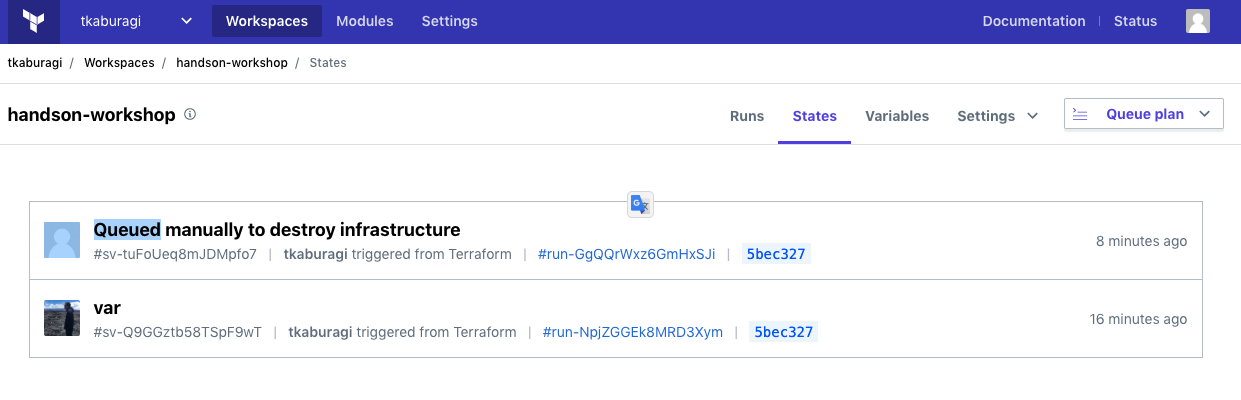Viewport: 1241px width, 400px height.
Task: Click the photo avatar on the var state
Action: (62, 319)
